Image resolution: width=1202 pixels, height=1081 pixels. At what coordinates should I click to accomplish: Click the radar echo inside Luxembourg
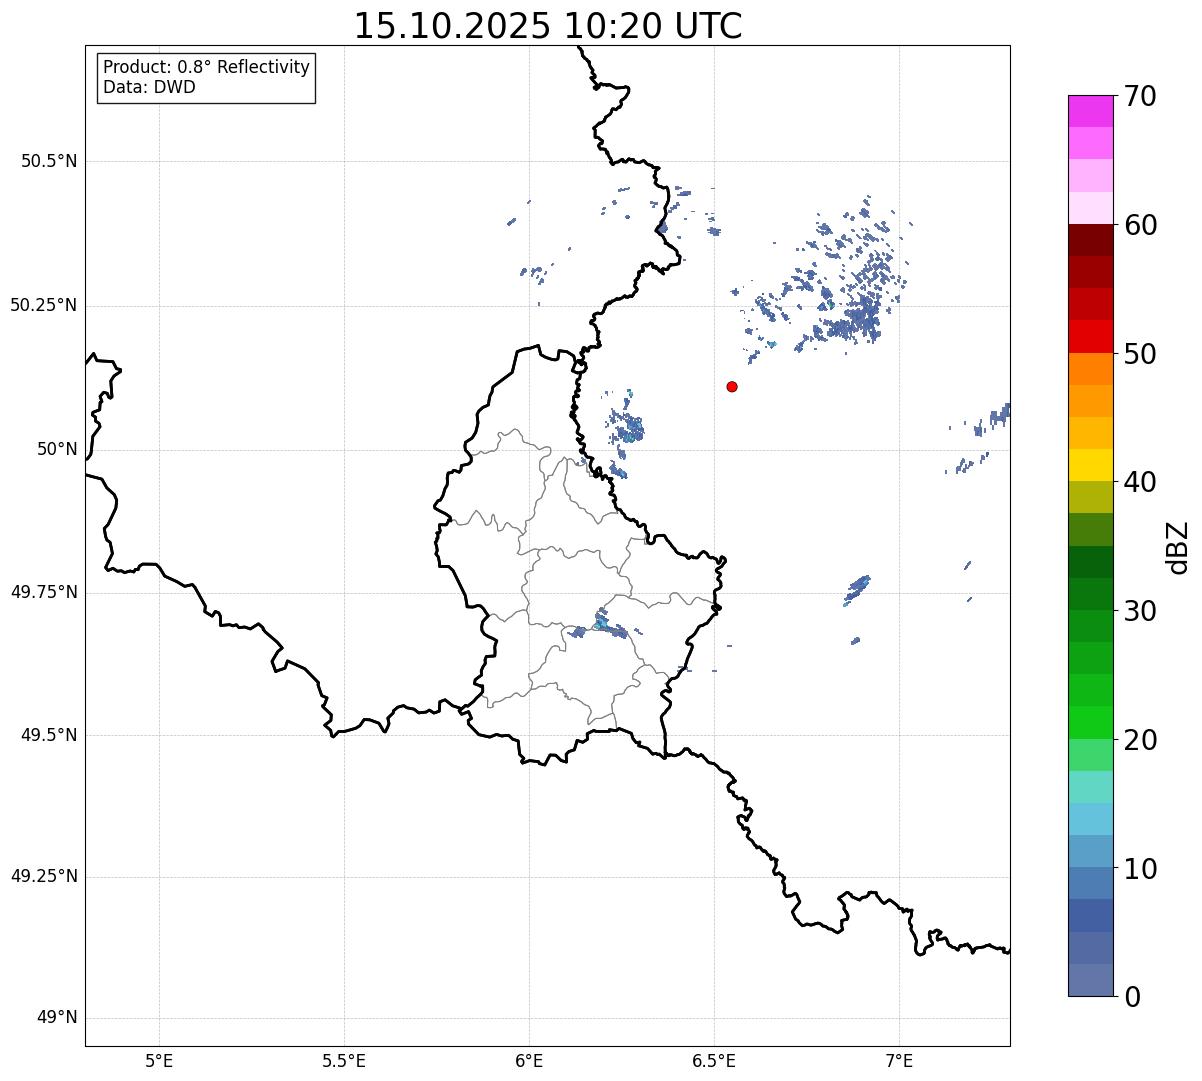pyautogui.click(x=603, y=625)
